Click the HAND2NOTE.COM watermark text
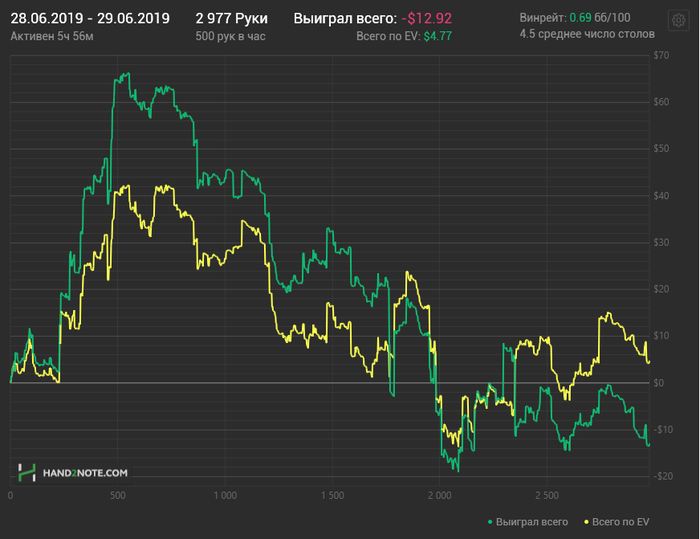The width and height of the screenshot is (700, 539). [x=85, y=472]
